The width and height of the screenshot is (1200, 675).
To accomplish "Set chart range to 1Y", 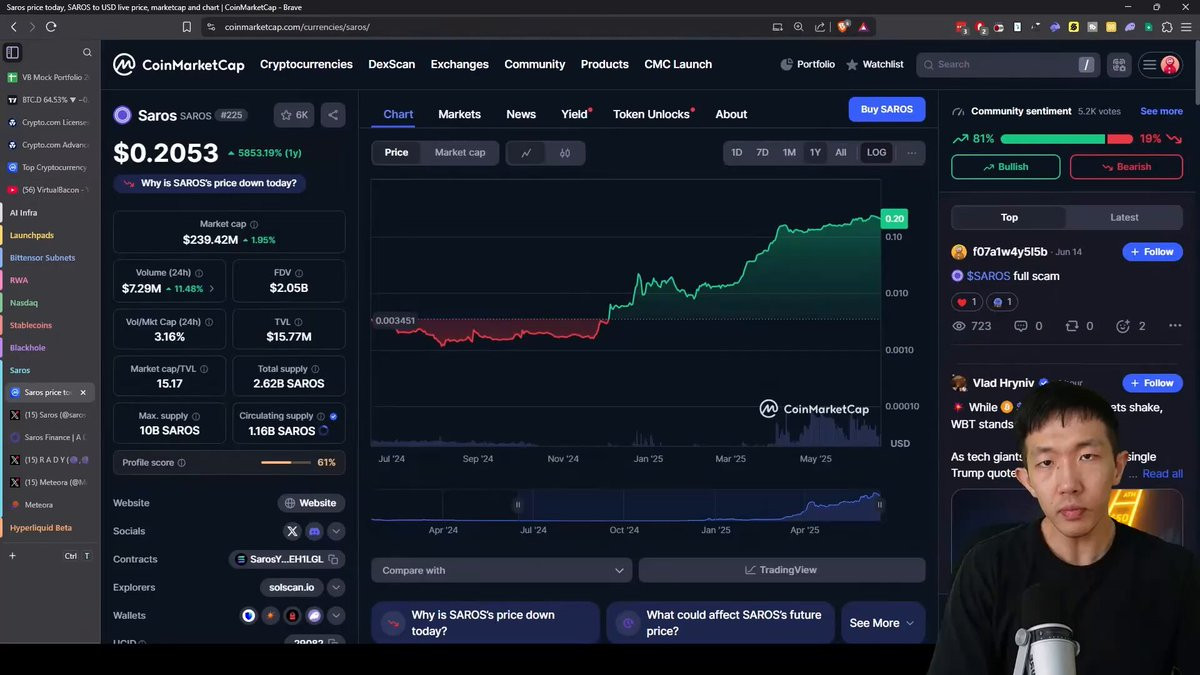I will [x=815, y=153].
